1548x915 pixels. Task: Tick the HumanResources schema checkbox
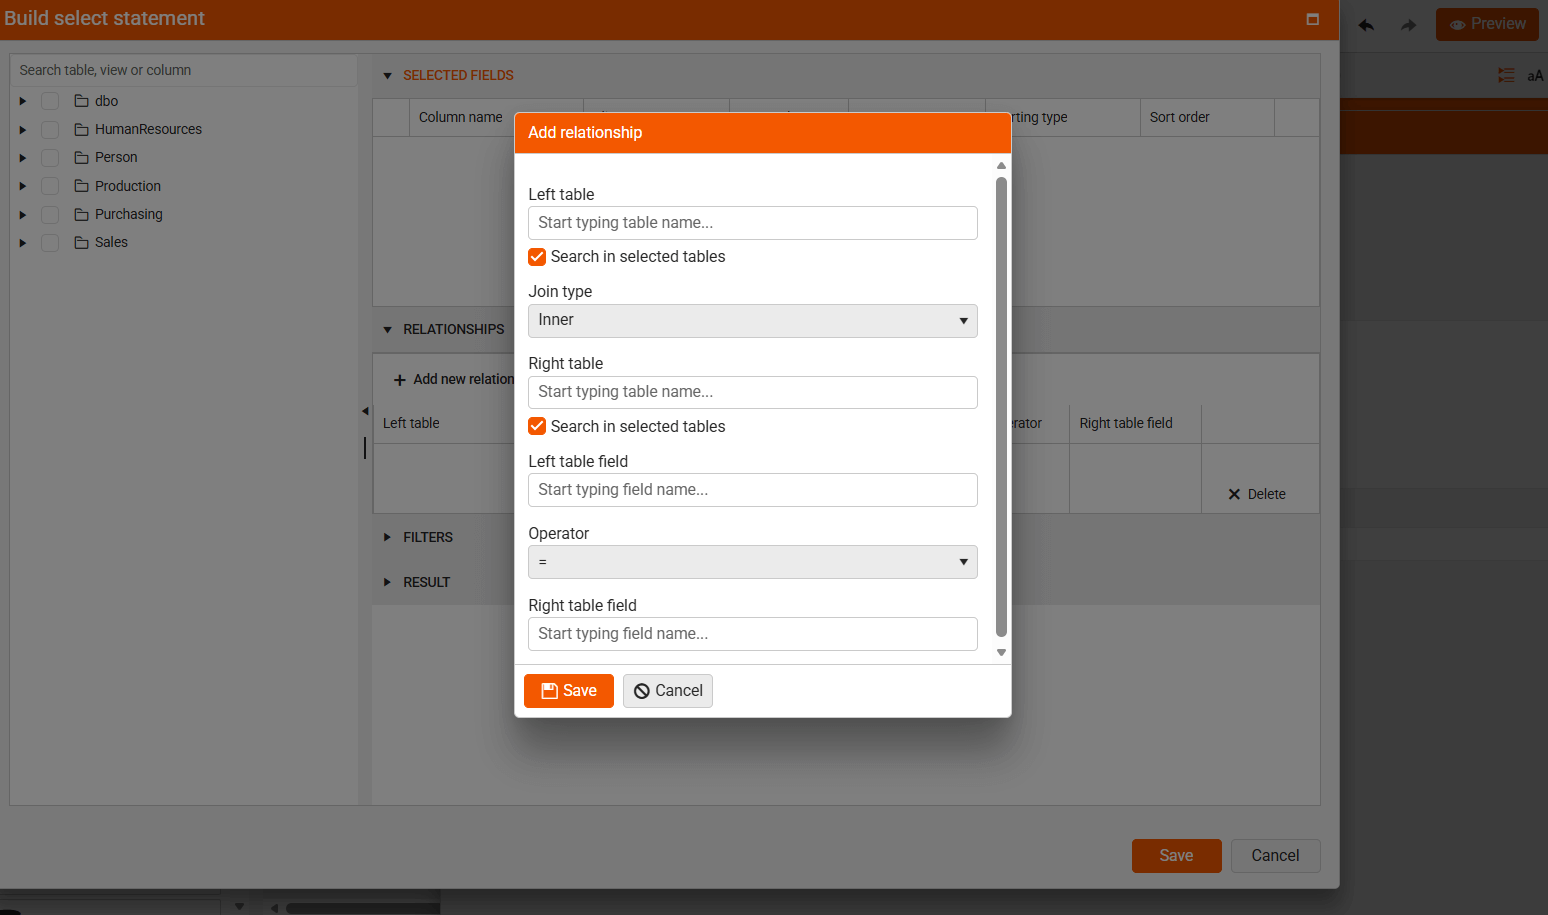(50, 129)
